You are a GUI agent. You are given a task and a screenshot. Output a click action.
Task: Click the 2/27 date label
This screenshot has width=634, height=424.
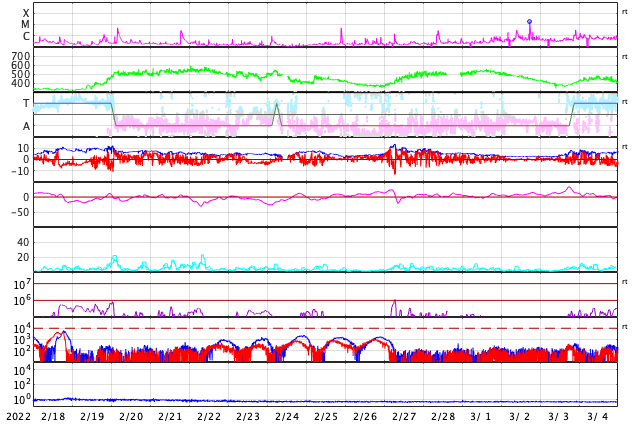(x=404, y=416)
